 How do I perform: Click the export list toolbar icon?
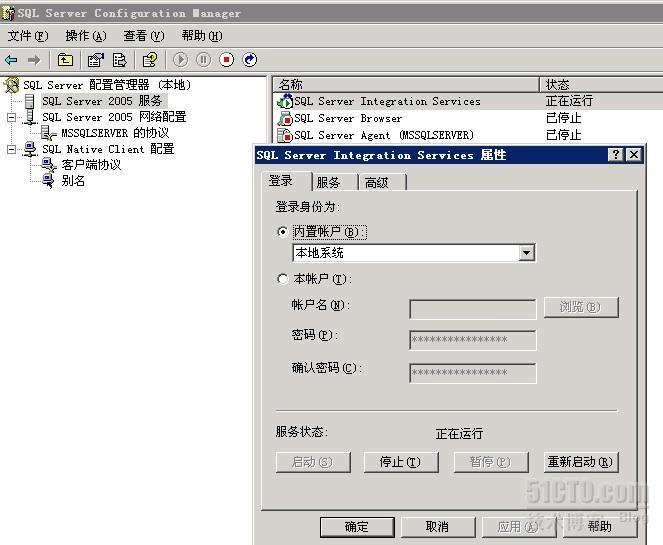point(120,60)
